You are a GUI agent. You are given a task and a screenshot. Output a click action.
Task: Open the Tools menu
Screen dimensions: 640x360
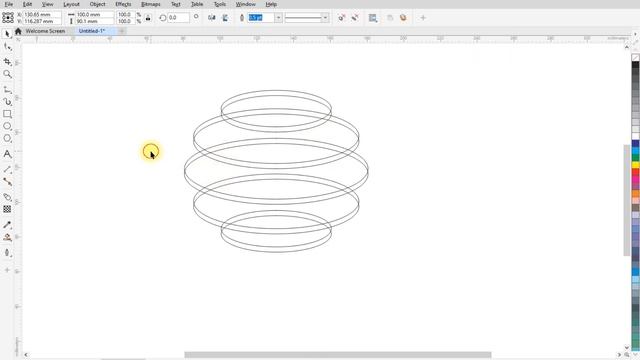[x=220, y=4]
